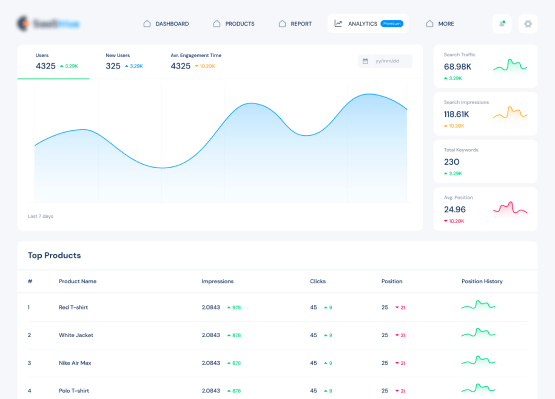This screenshot has height=399, width=555.
Task: Click the Red T-shirt product row
Action: (277, 307)
